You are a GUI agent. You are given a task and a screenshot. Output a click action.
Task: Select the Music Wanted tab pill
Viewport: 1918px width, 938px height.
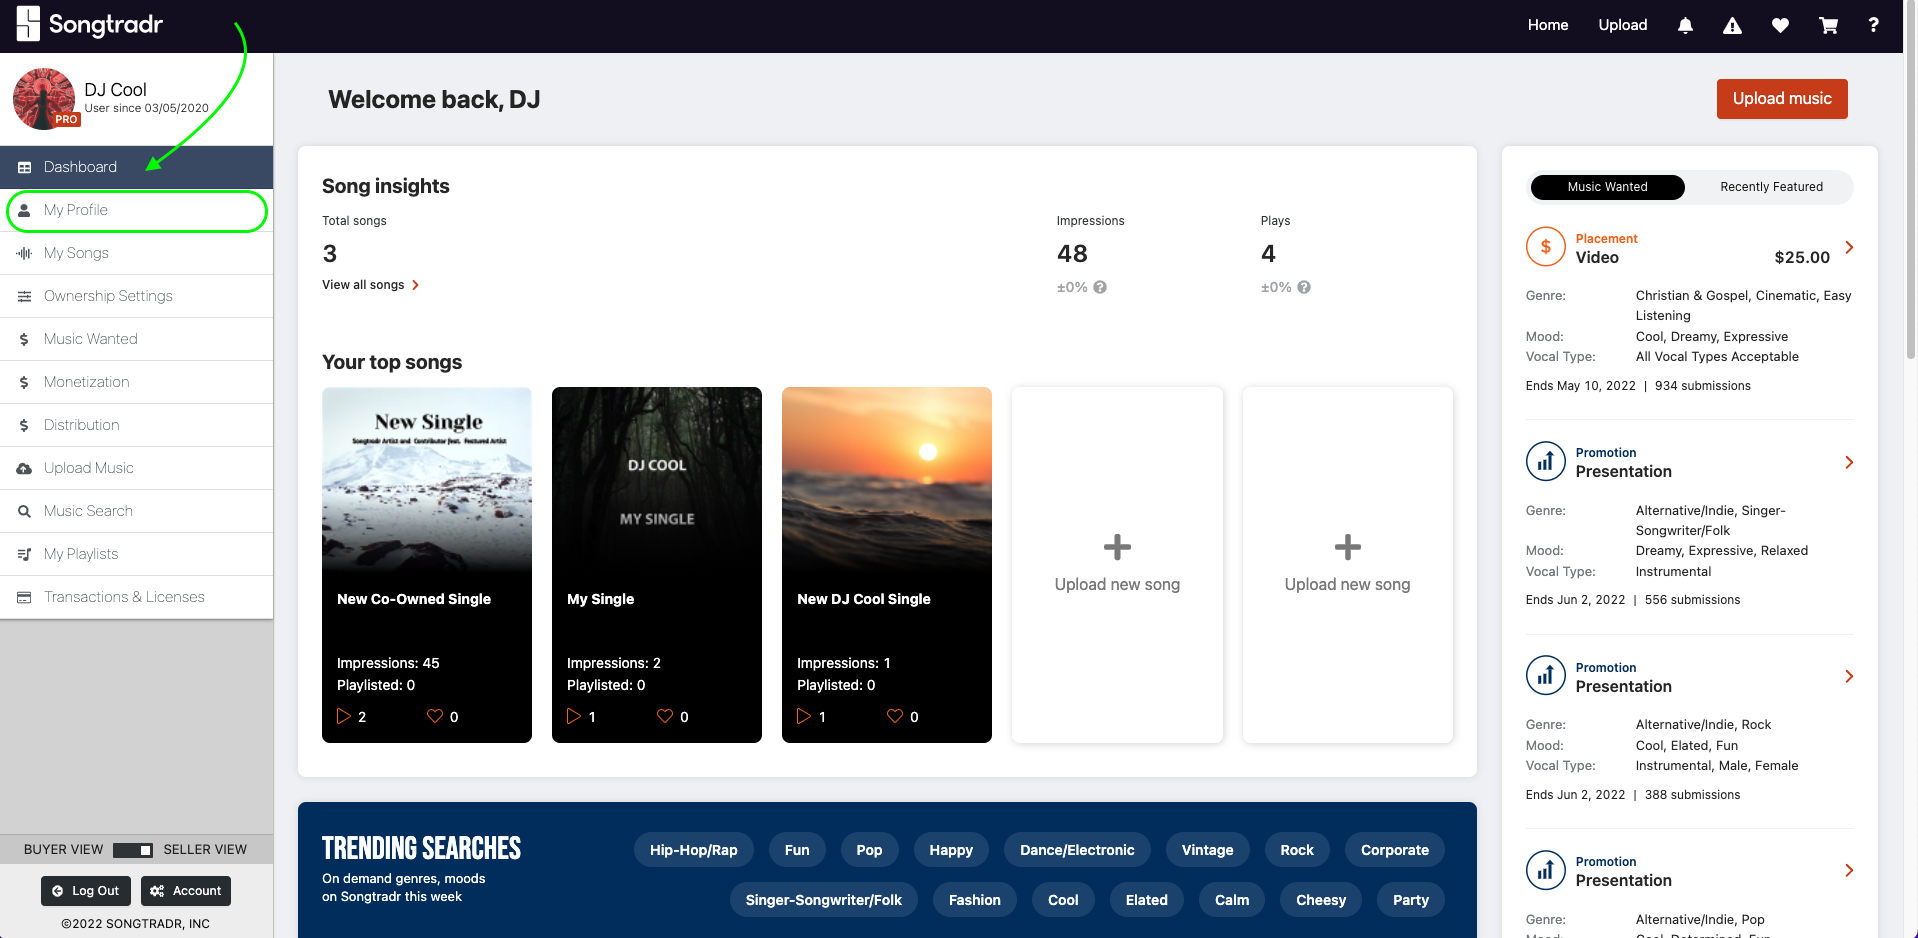click(1607, 187)
